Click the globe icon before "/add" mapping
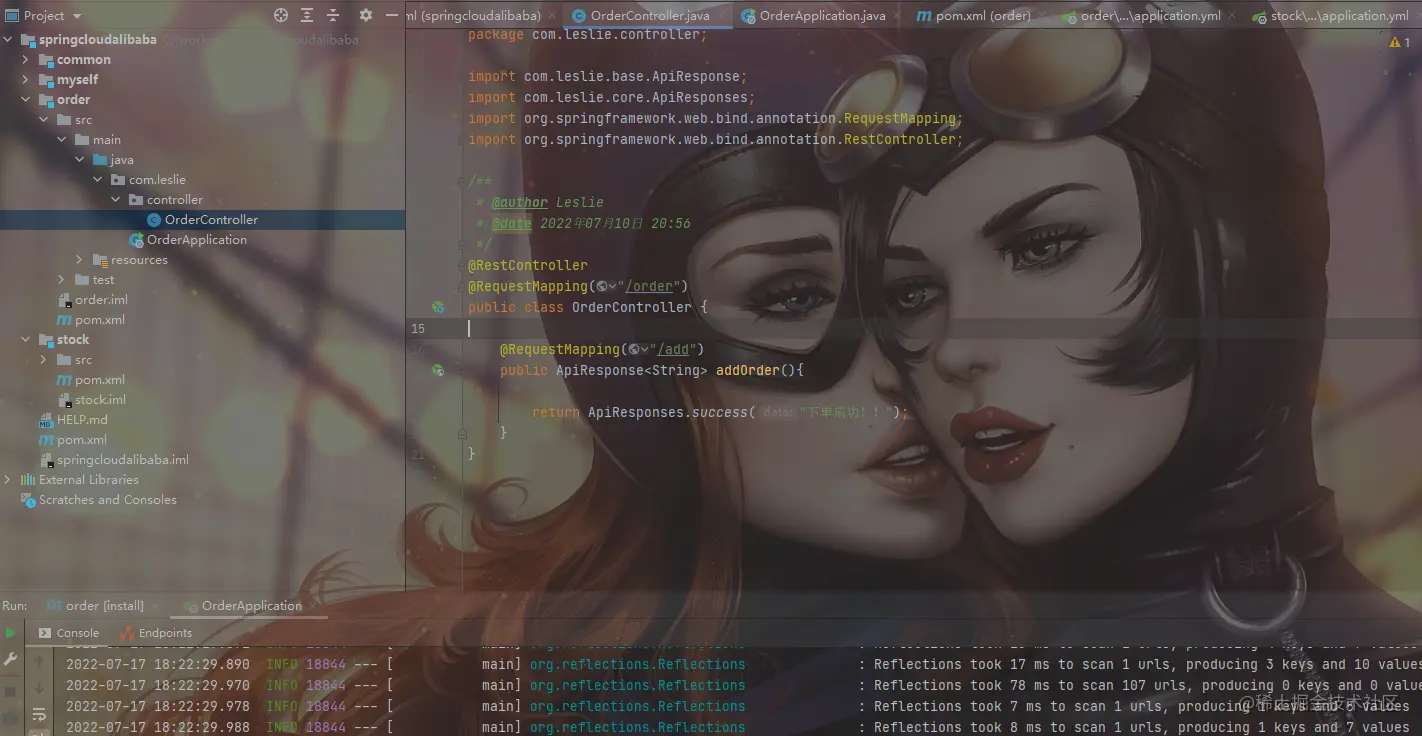The height and width of the screenshot is (736, 1422). point(636,349)
